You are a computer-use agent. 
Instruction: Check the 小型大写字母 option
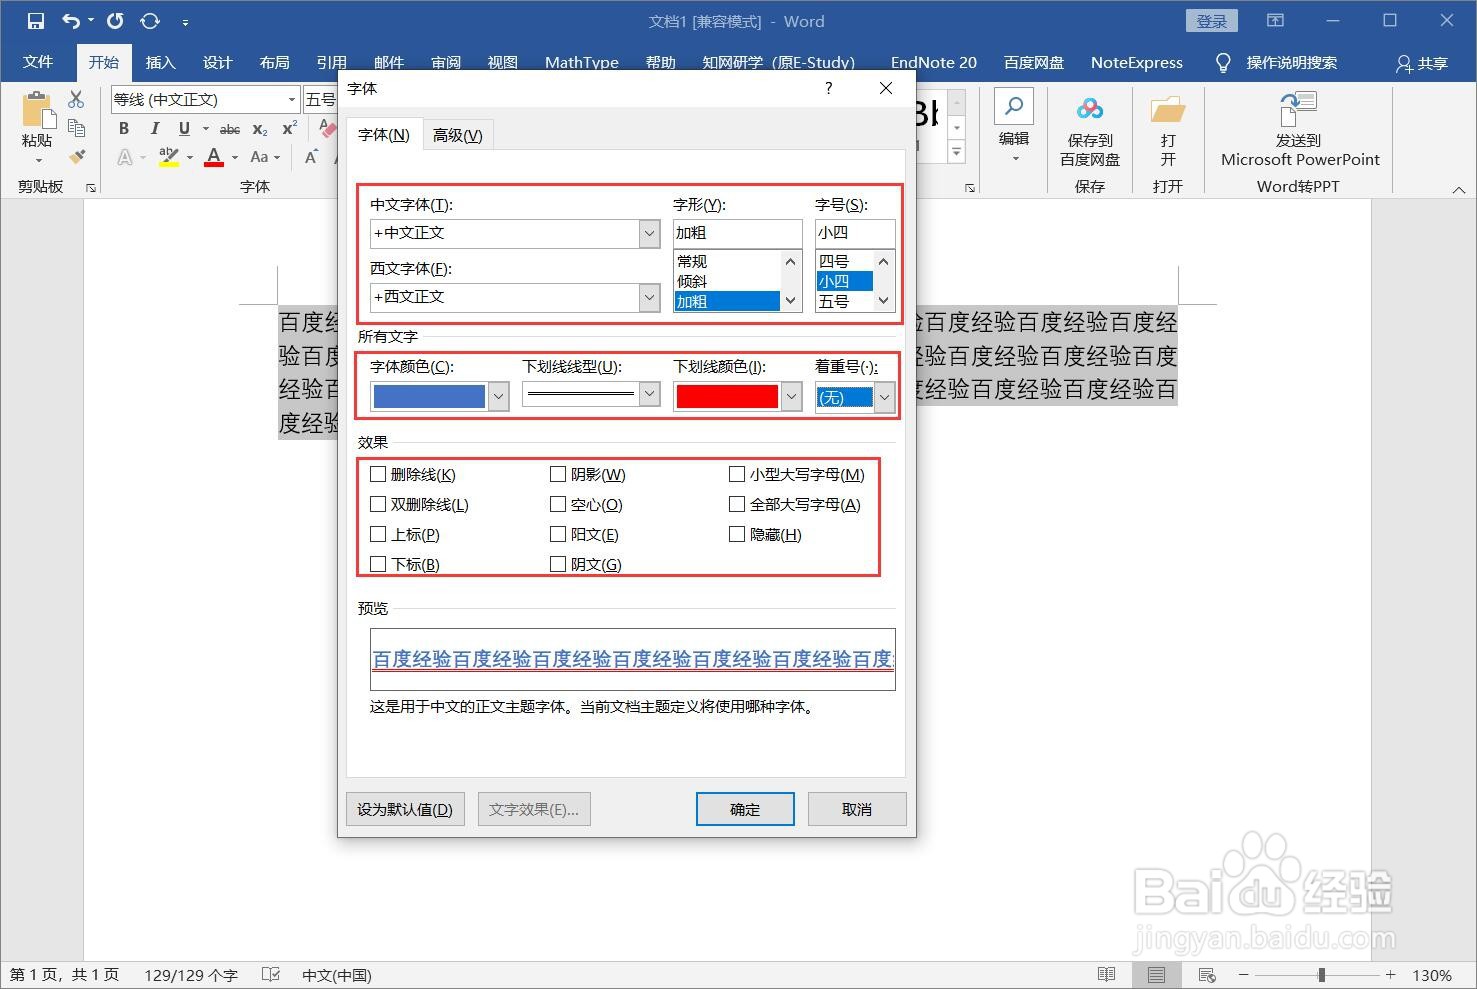pos(736,474)
